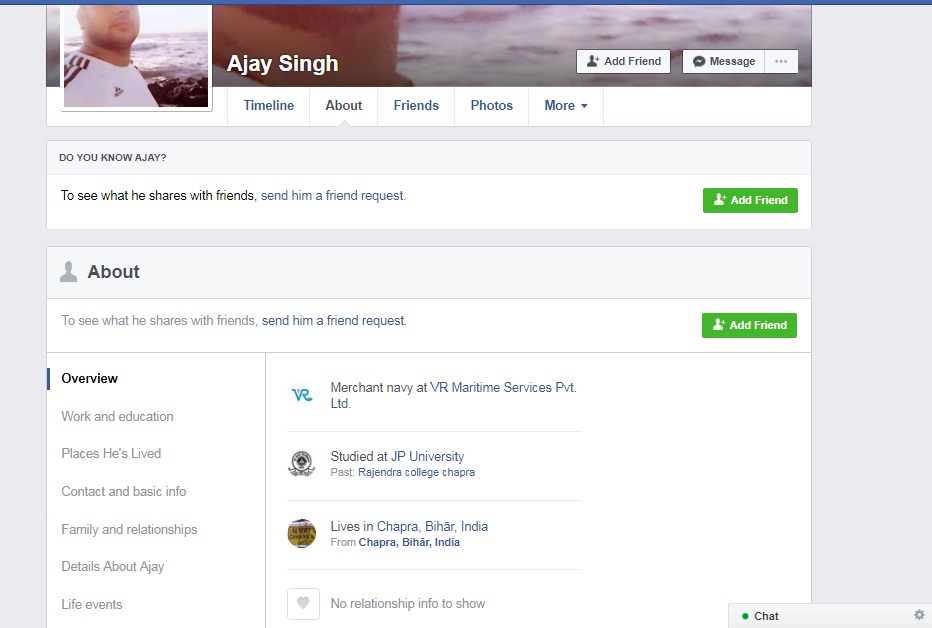Image resolution: width=932 pixels, height=628 pixels.
Task: Click the JP University crest icon
Action: point(302,464)
